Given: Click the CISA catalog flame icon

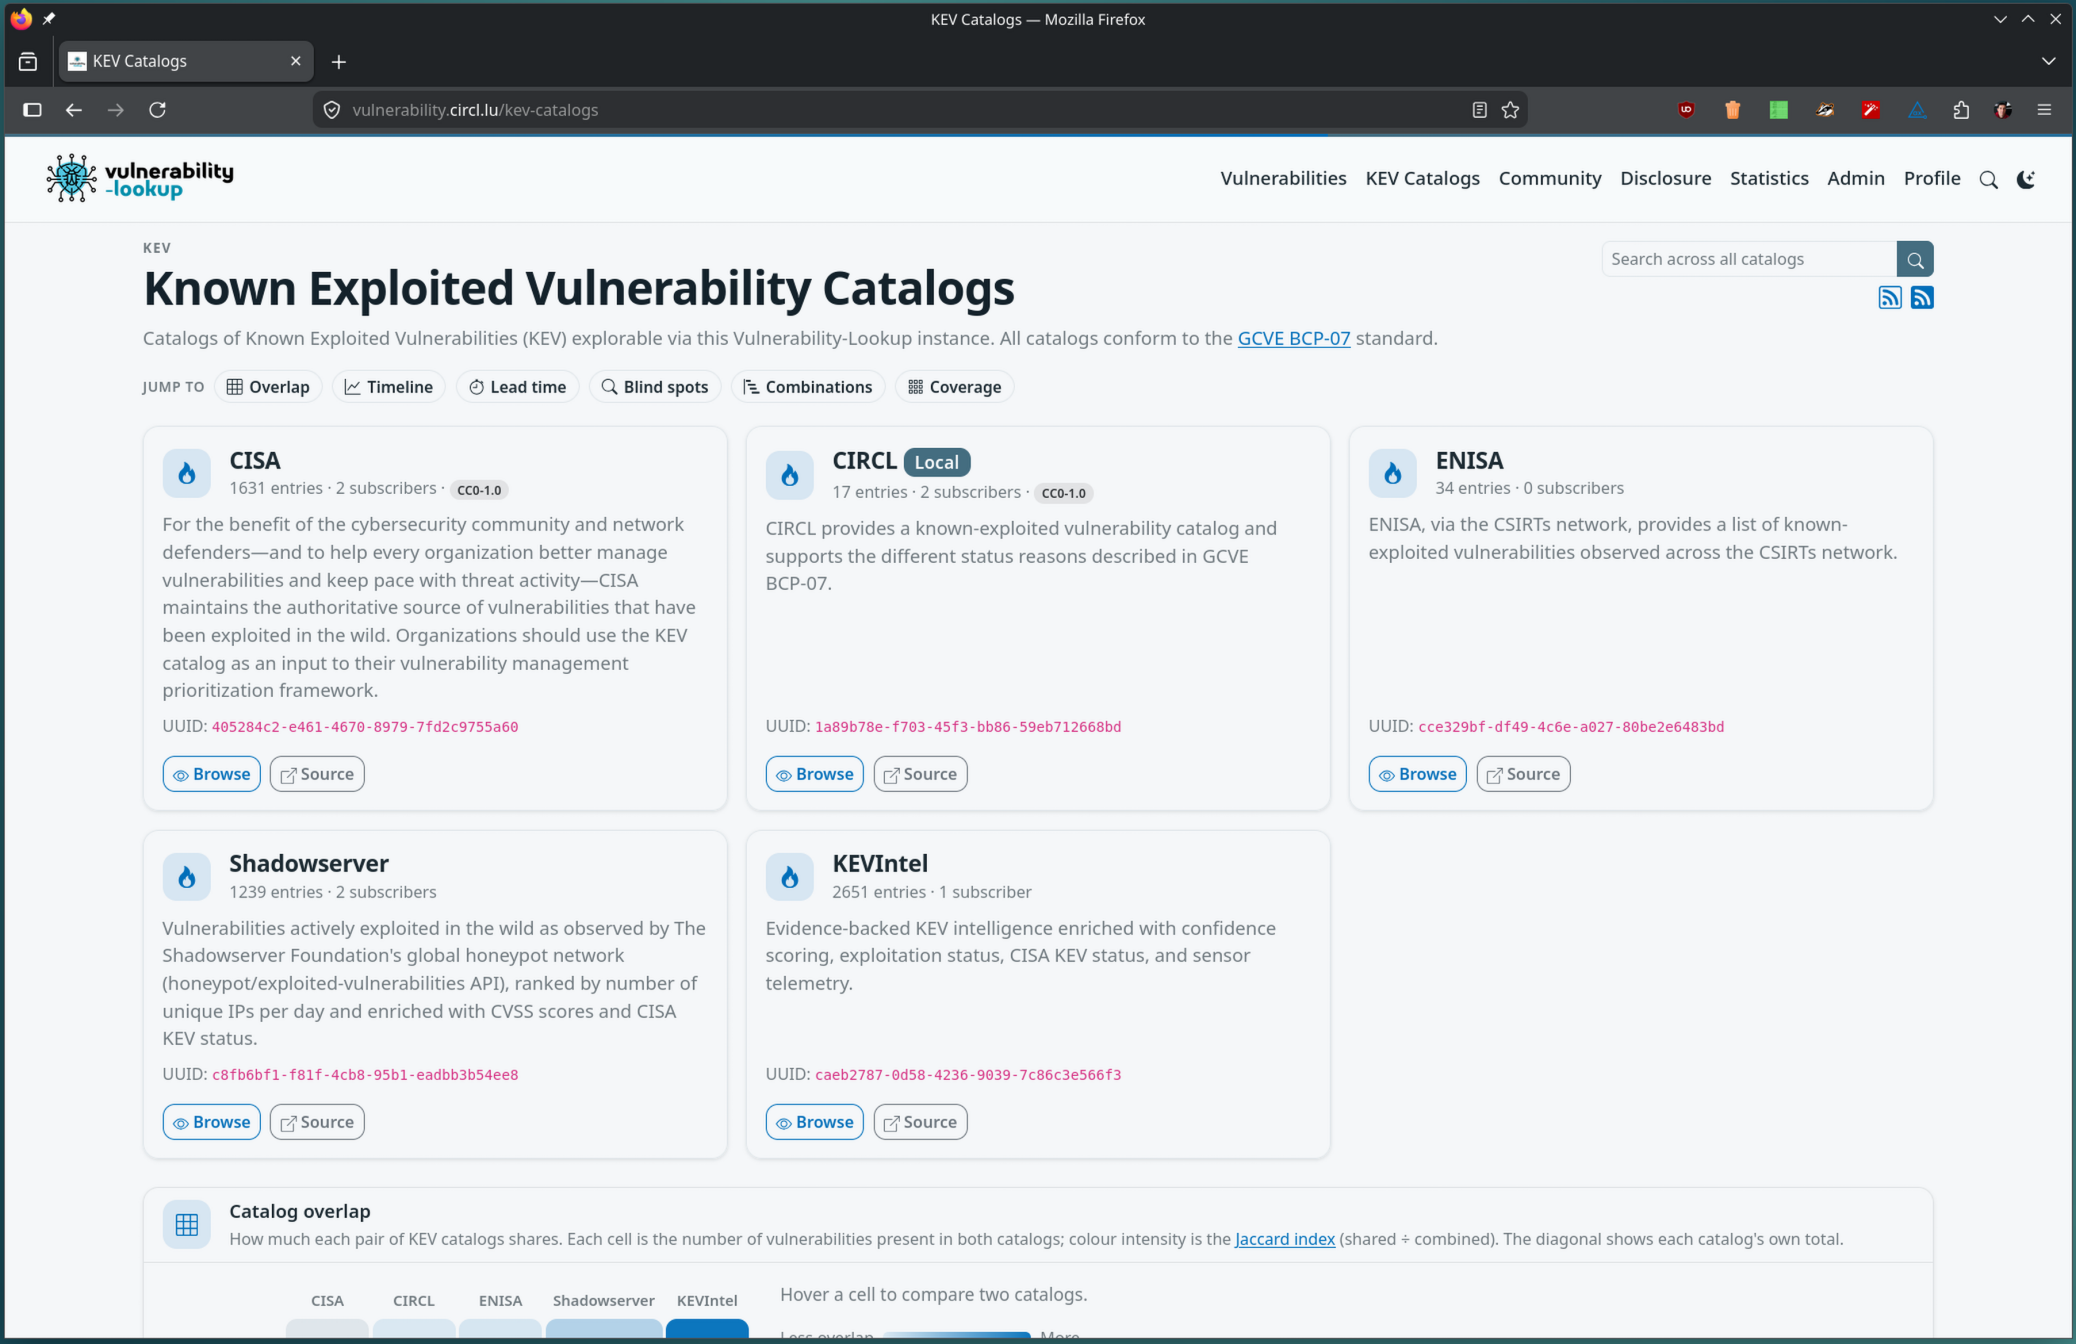Looking at the screenshot, I should point(187,474).
